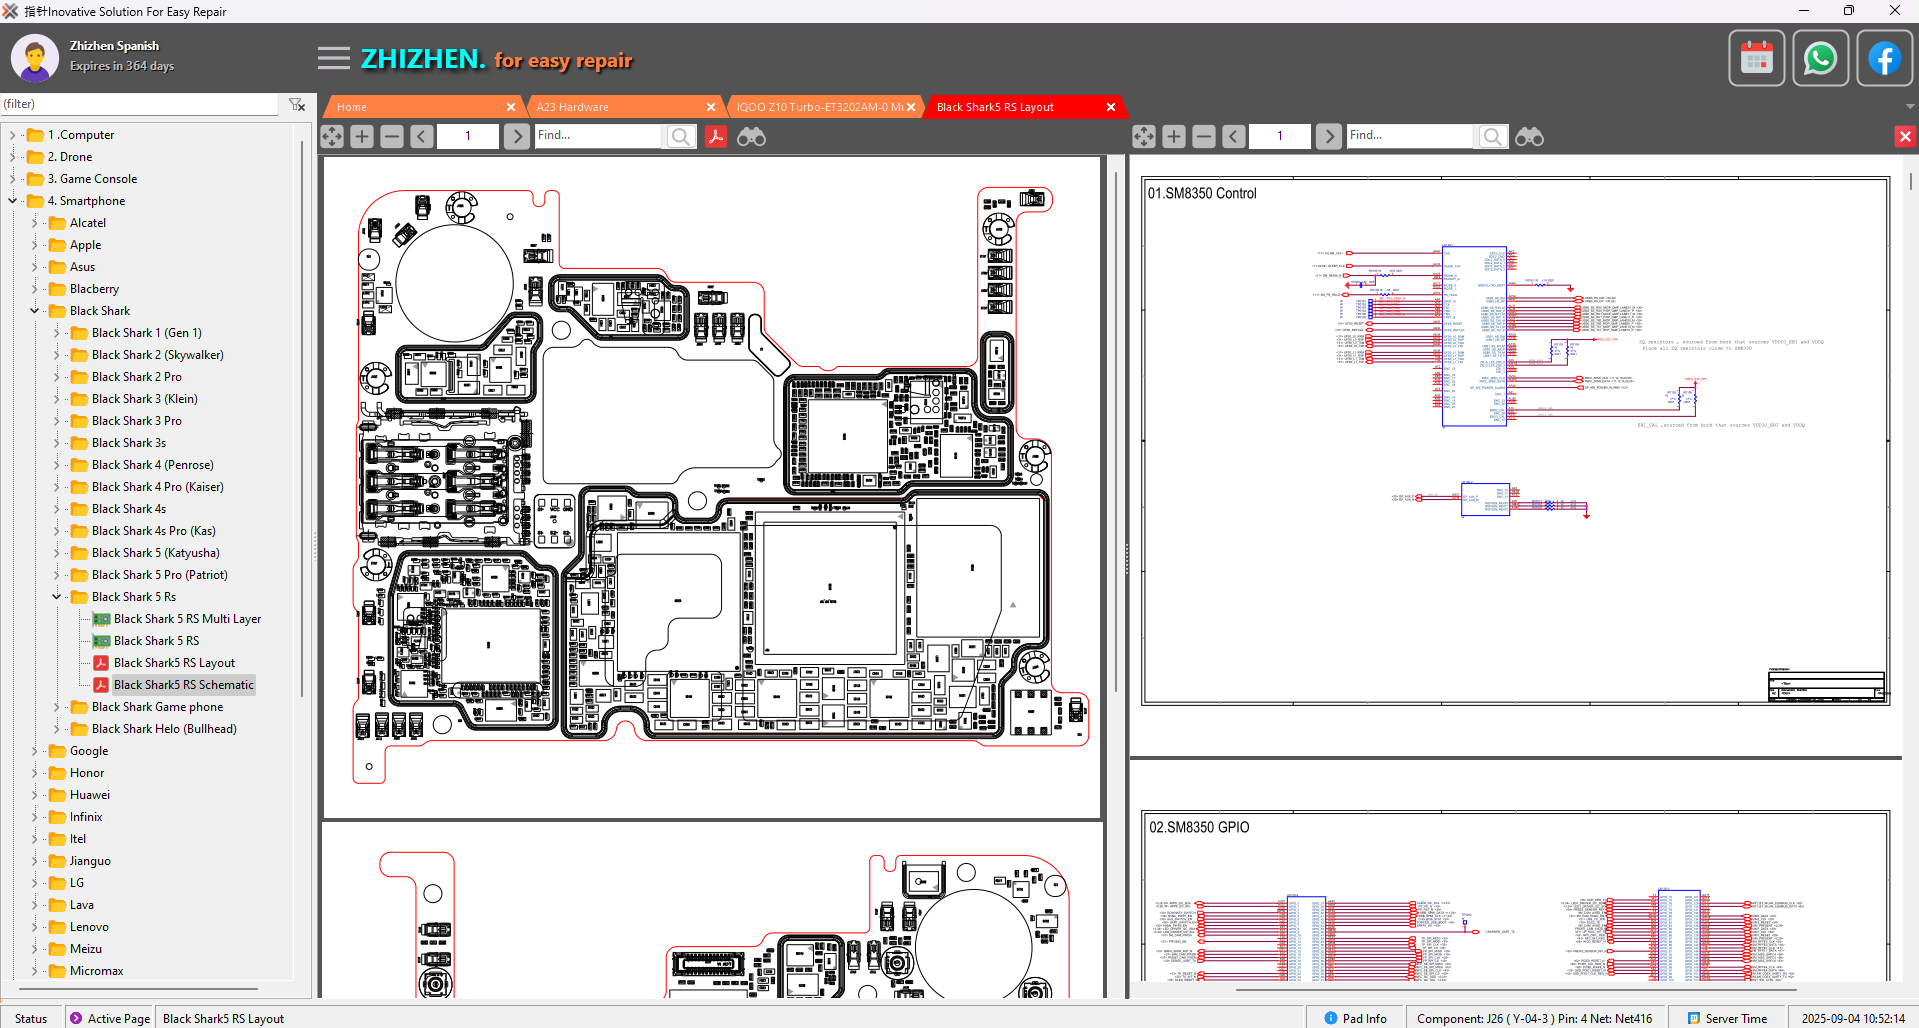
Task: Collapse the 4. Smartphone folder
Action: coord(12,201)
